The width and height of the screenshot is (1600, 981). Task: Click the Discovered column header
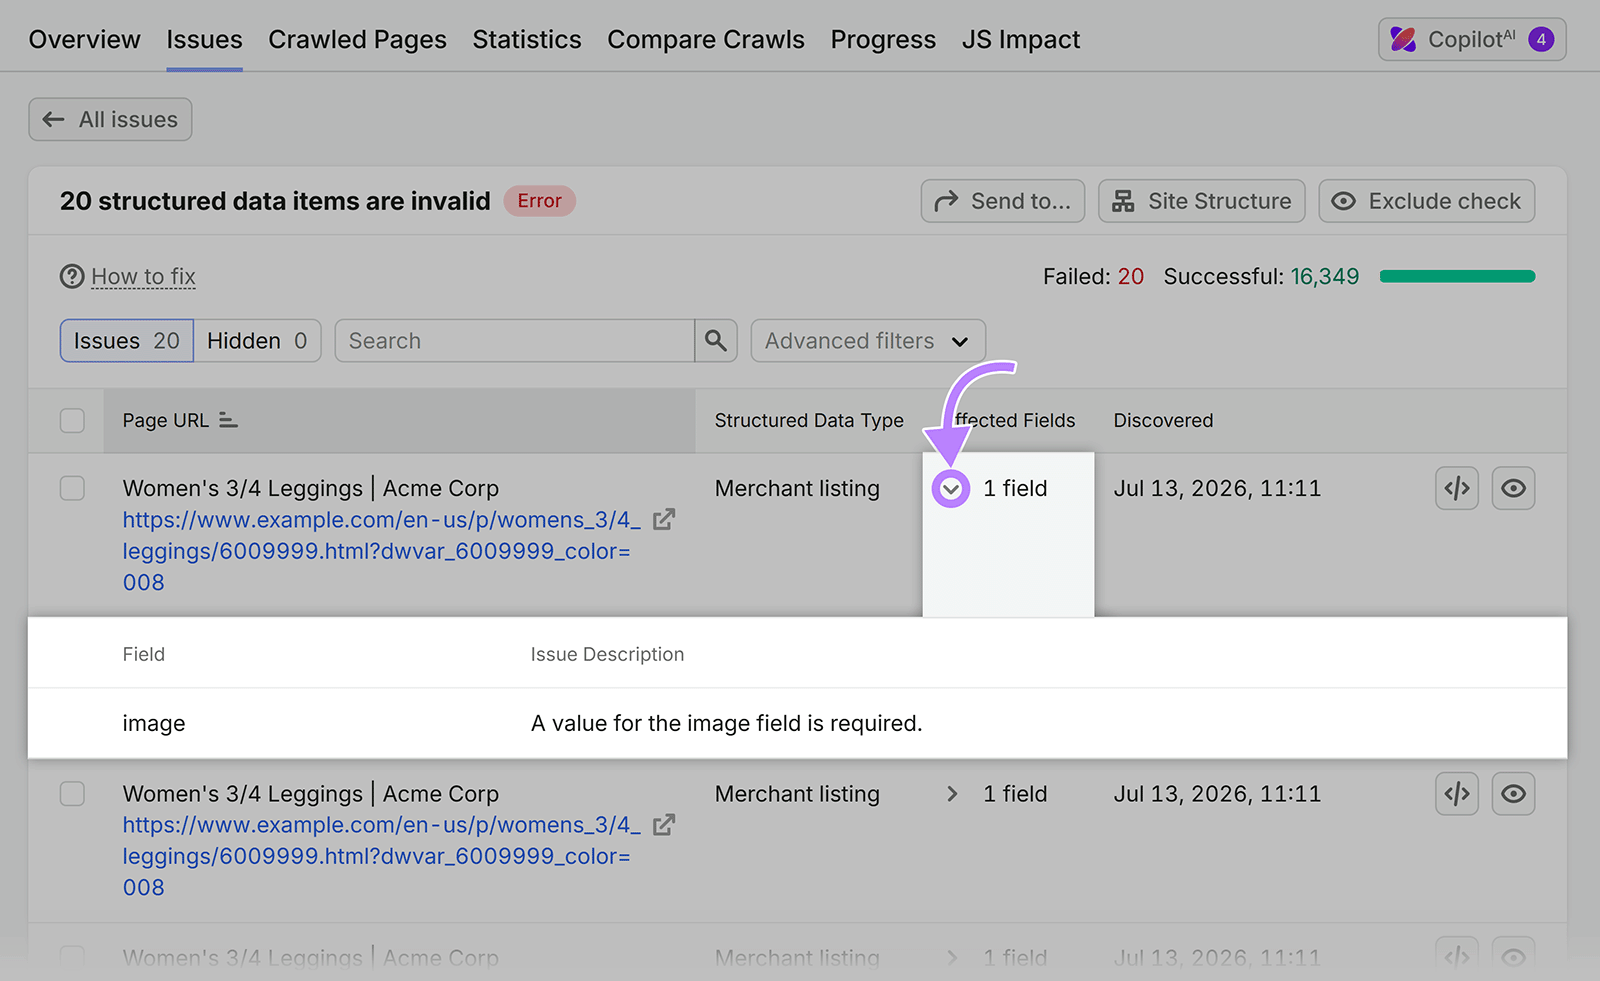click(1163, 420)
